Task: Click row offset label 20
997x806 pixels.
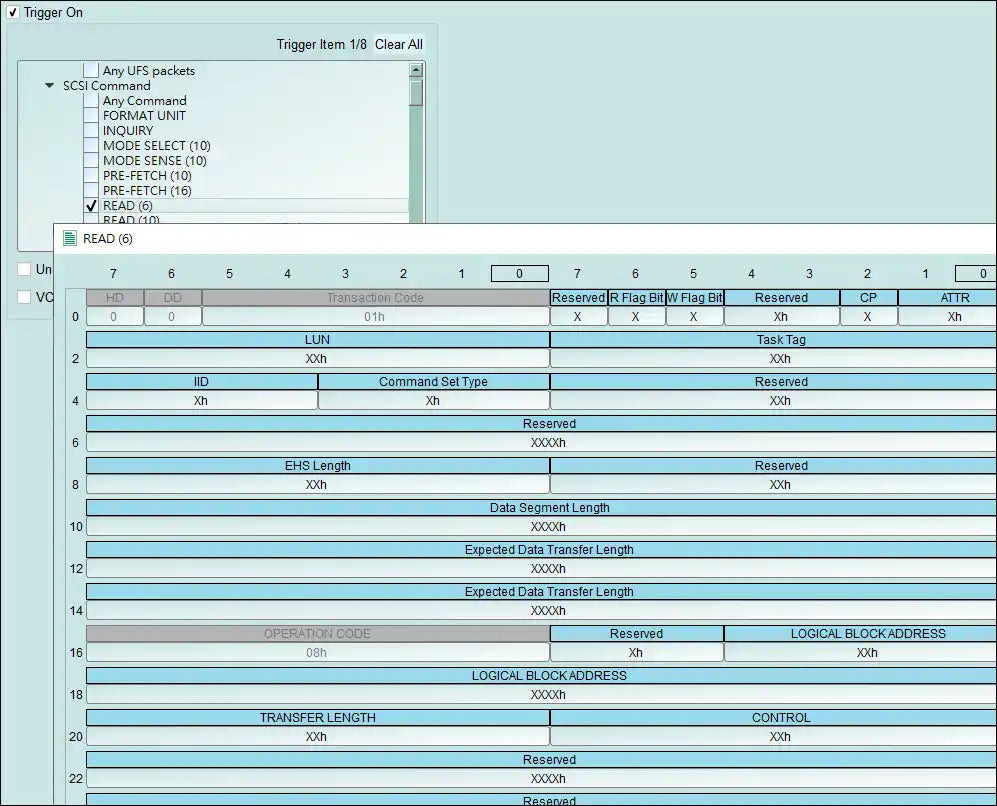Action: pyautogui.click(x=76, y=736)
